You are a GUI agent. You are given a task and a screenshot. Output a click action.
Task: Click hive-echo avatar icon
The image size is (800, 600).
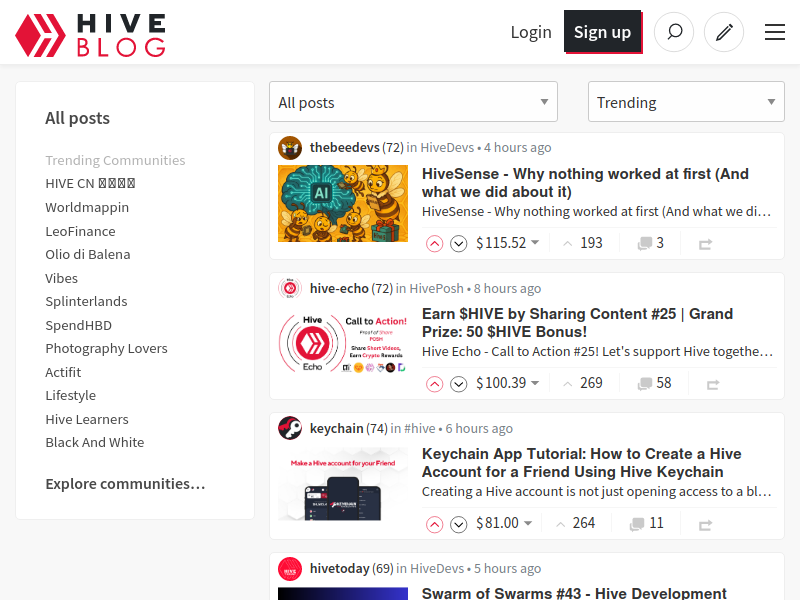[290, 288]
